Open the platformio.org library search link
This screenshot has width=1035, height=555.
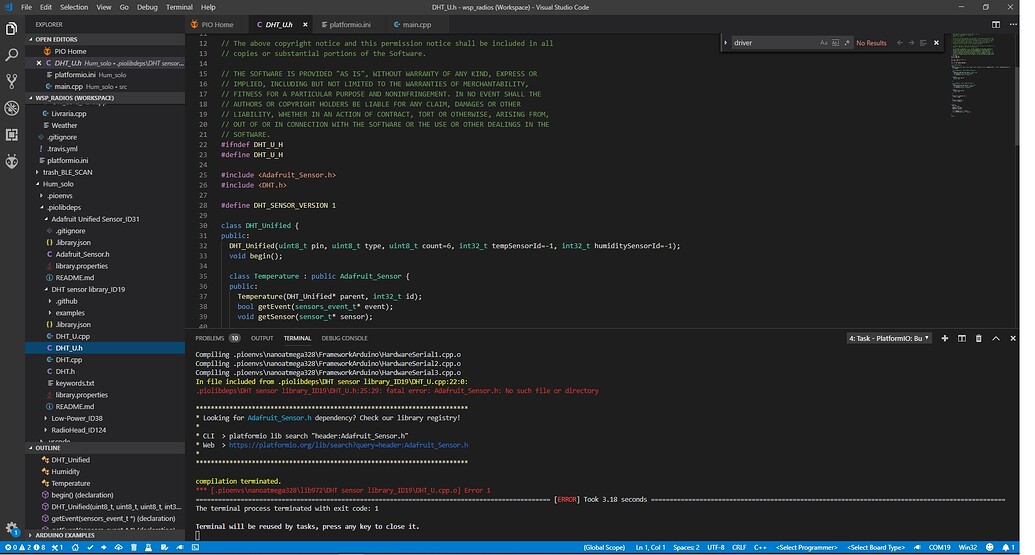tap(349, 445)
